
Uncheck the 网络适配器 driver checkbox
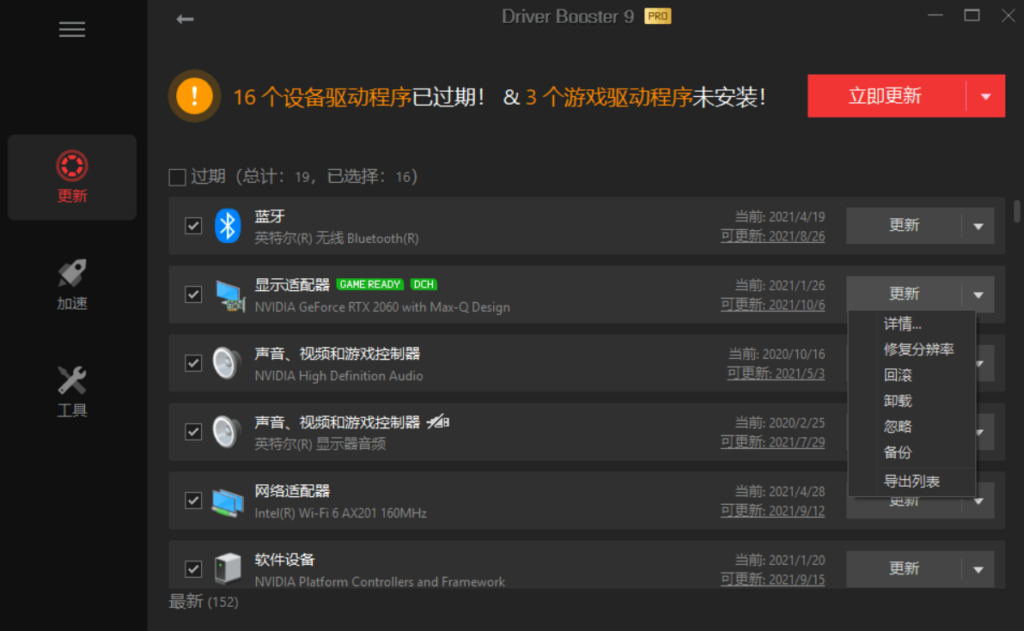[193, 500]
